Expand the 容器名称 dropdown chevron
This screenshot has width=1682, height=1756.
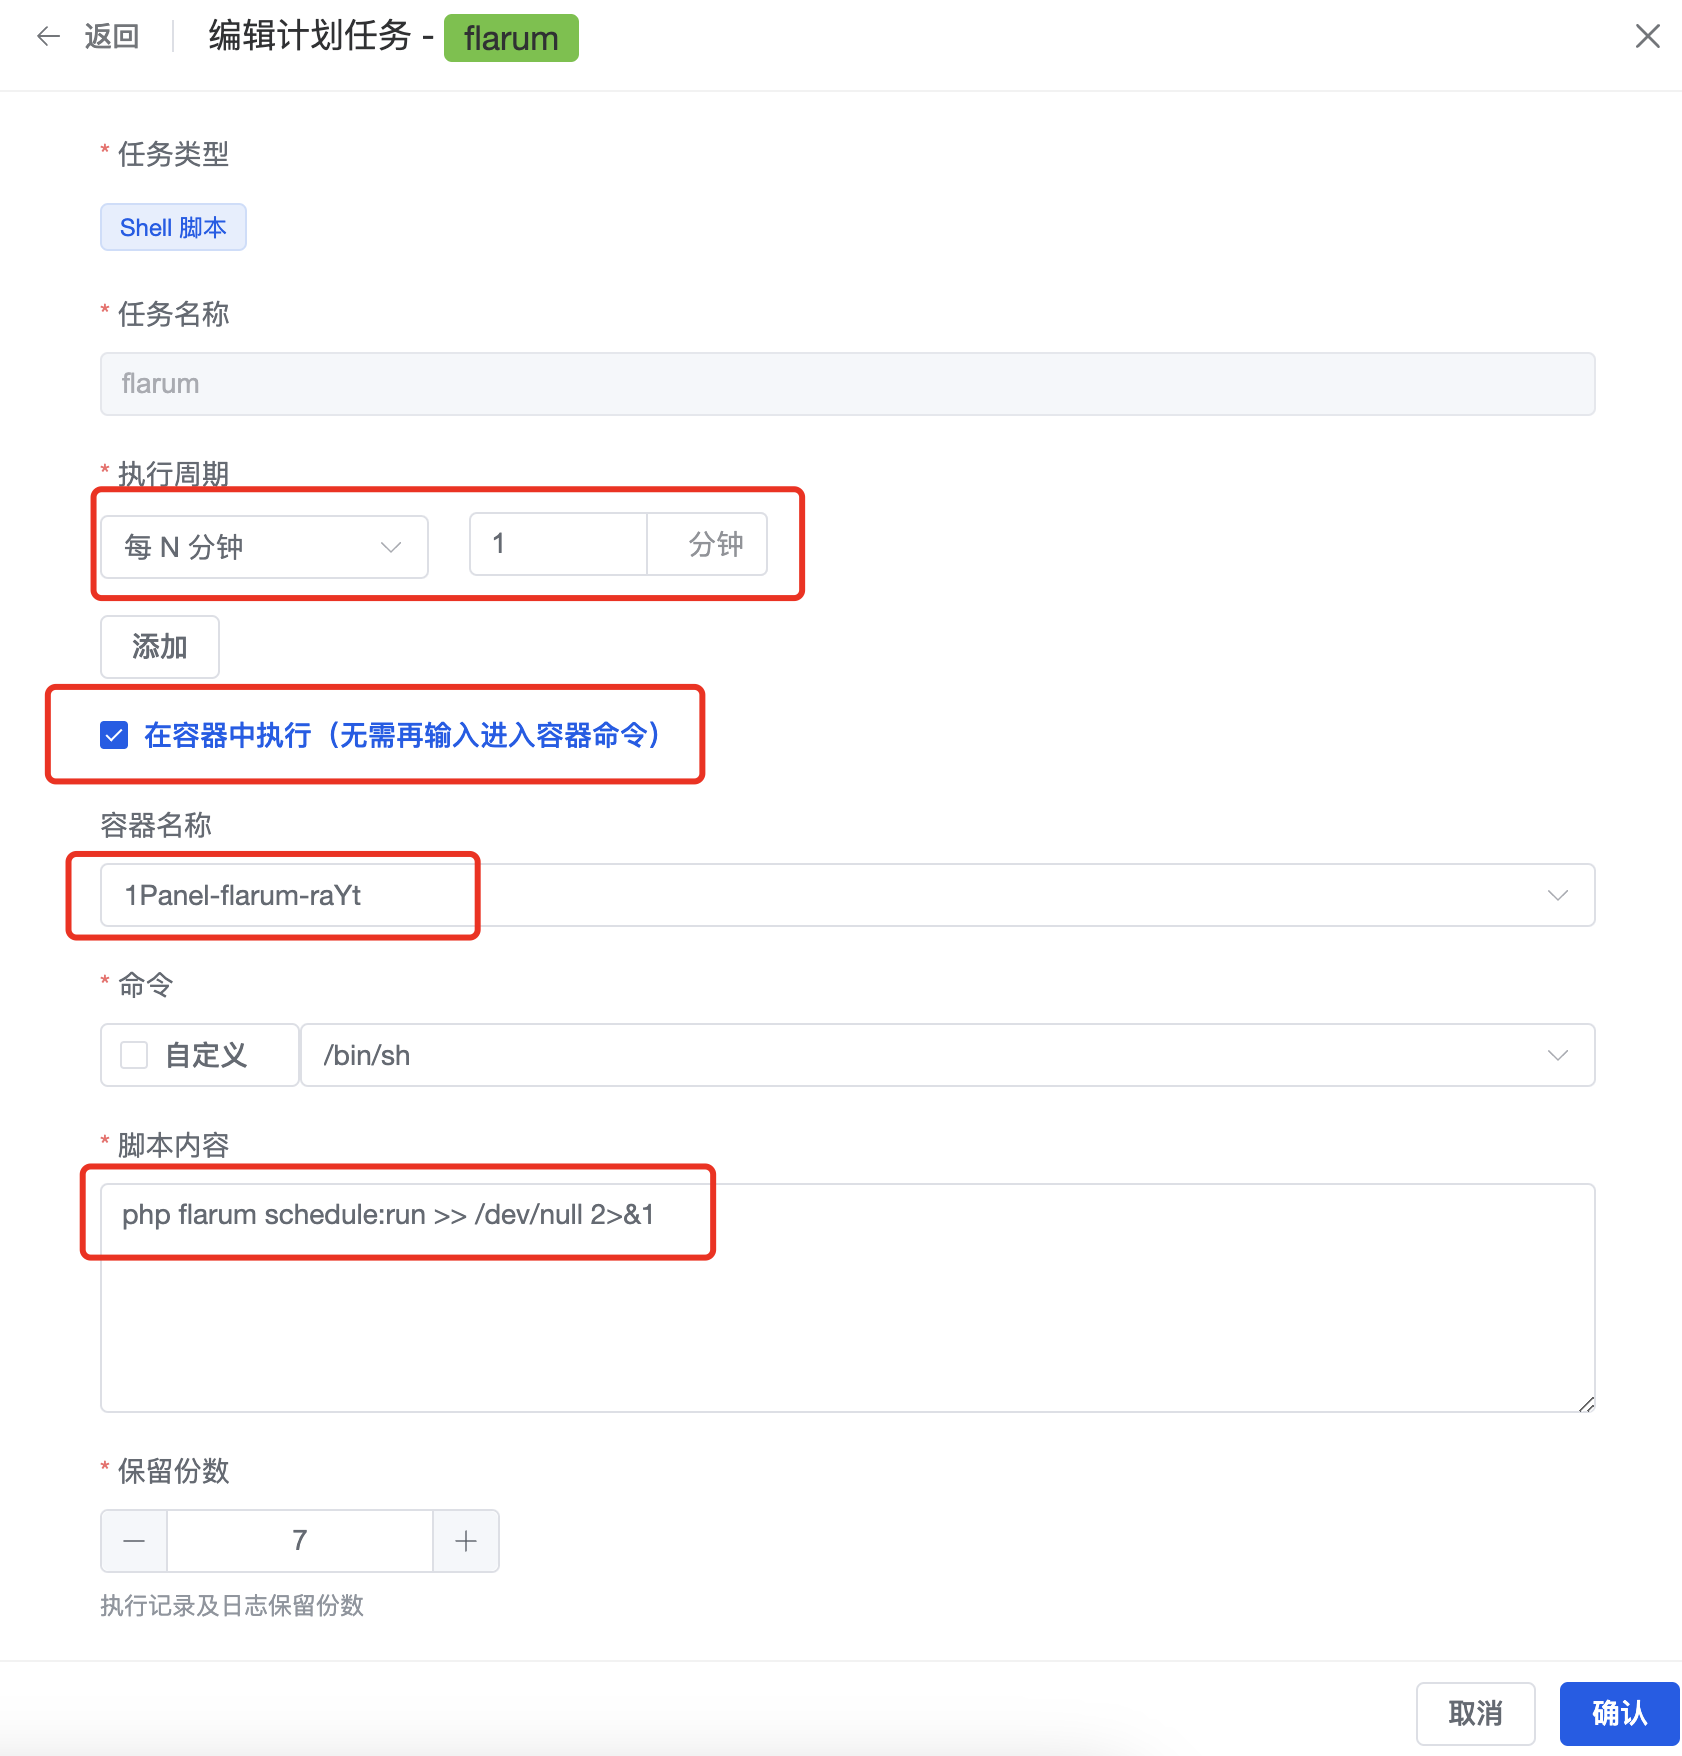coord(1557,895)
